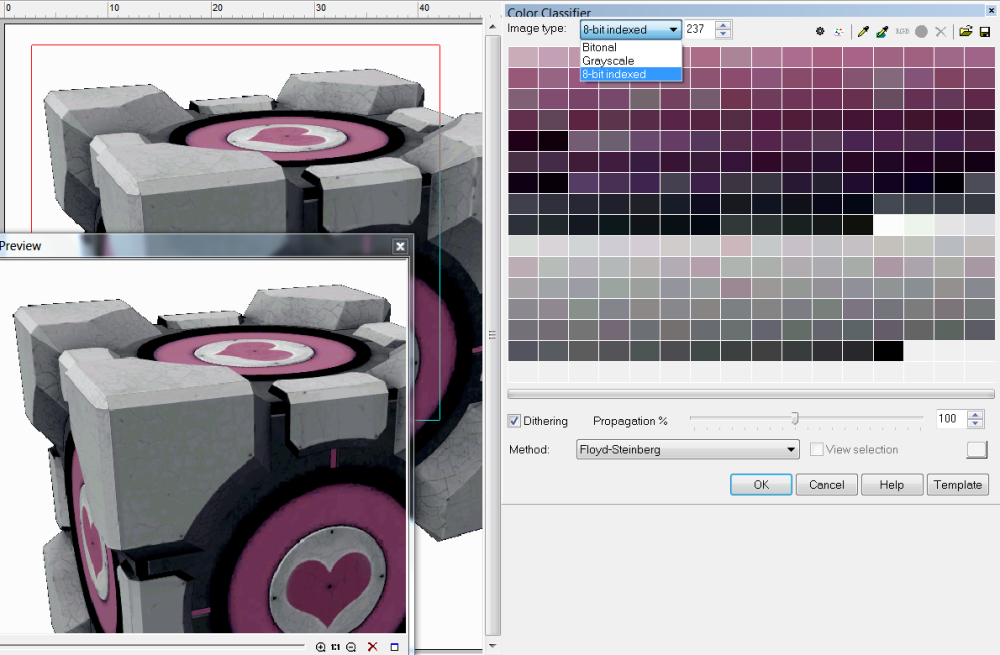Viewport: 1000px width, 655px height.
Task: Select the eyedropper with teal region tool
Action: [882, 31]
